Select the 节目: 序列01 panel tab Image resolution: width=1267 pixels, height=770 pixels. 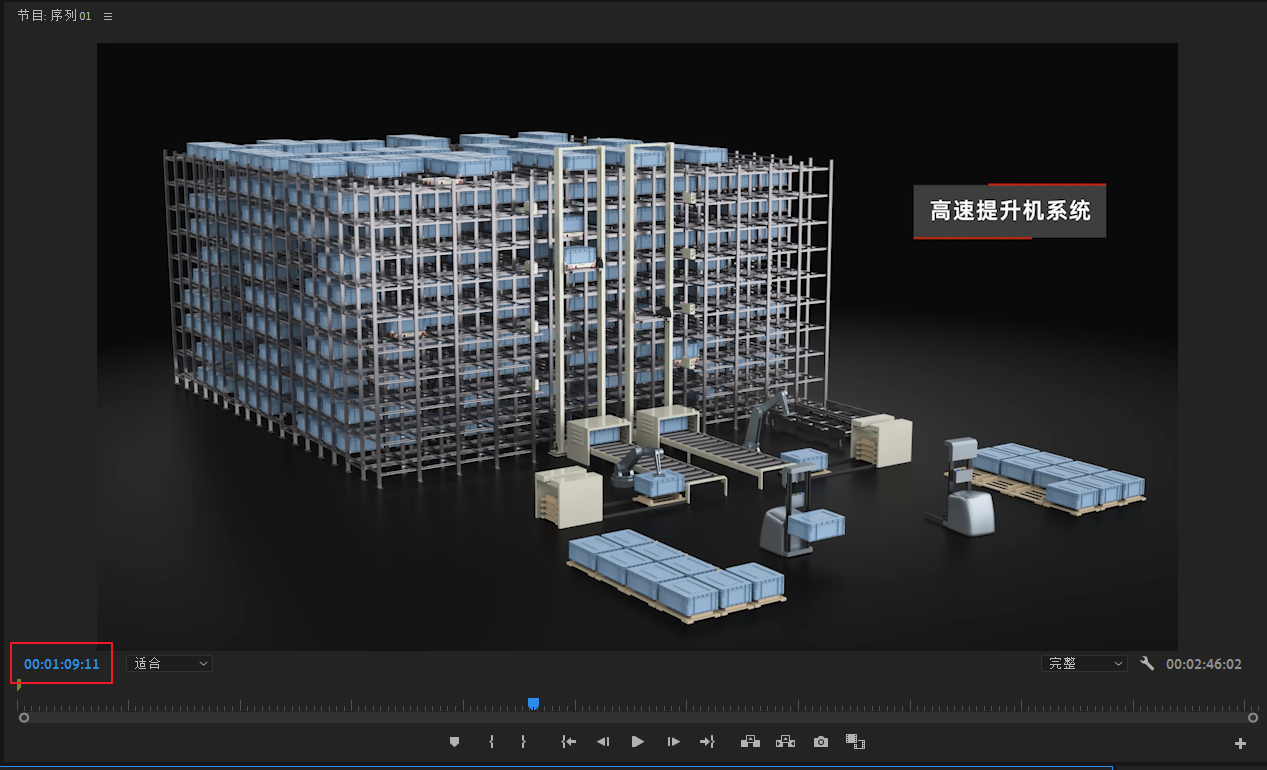point(54,17)
